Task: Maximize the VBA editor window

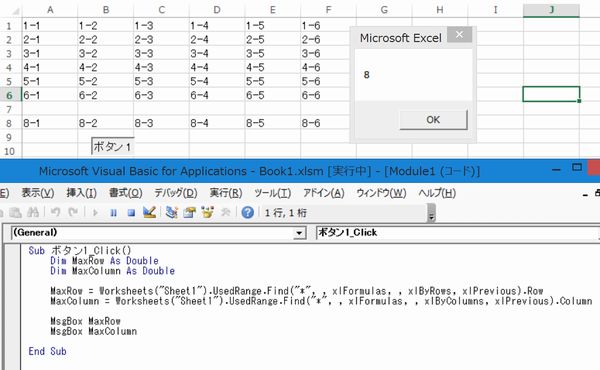Action: coord(577,168)
